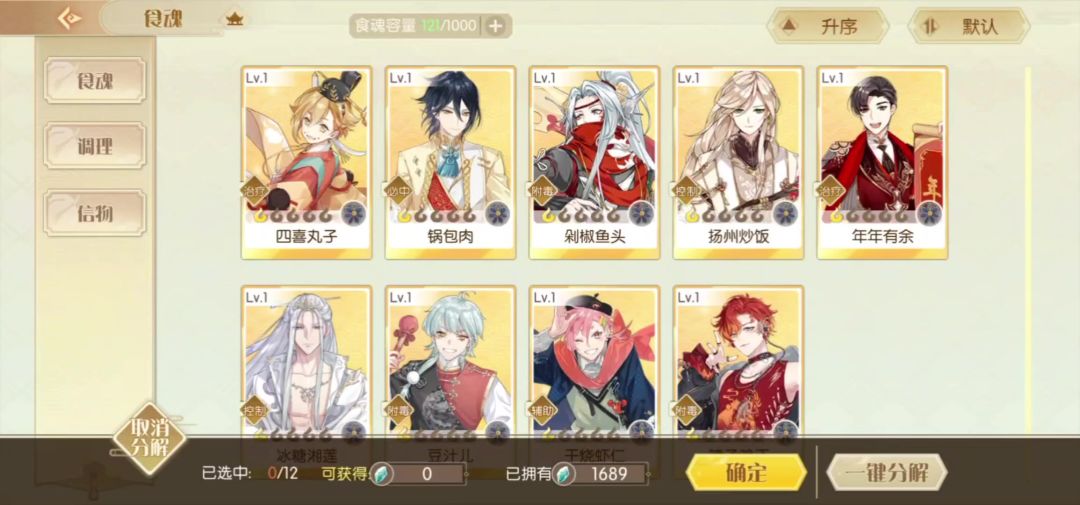Click the 控制 badge on 扬州炒饭 card
1080x505 pixels.
click(684, 190)
